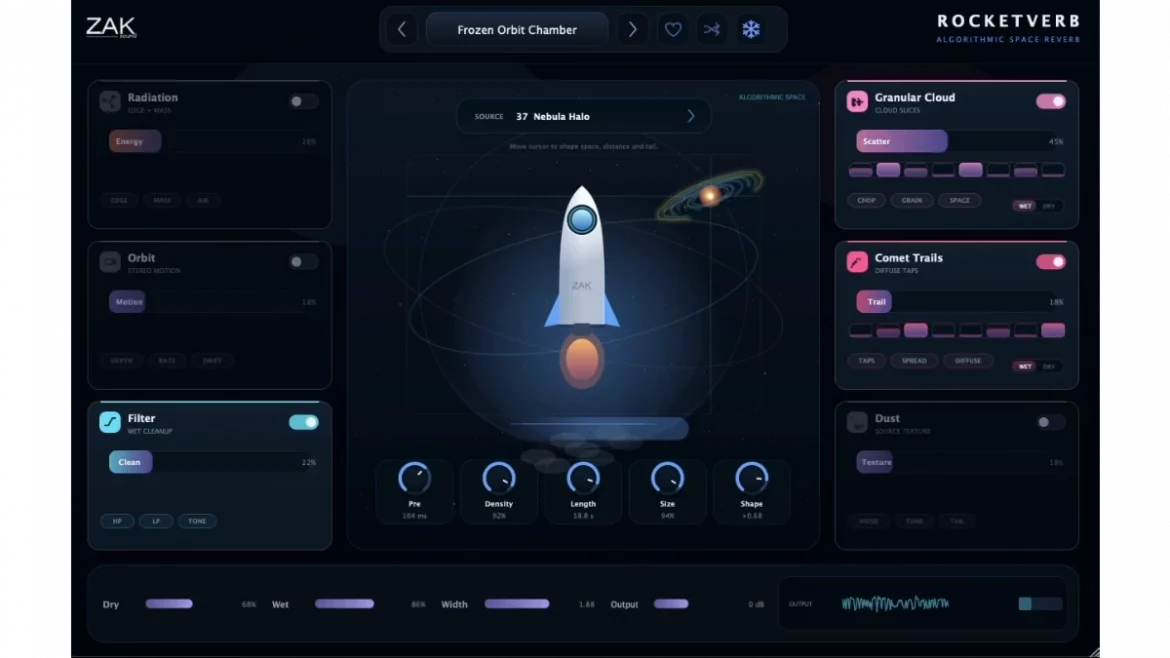Click the HP filter button
The image size is (1170, 658).
pos(117,521)
